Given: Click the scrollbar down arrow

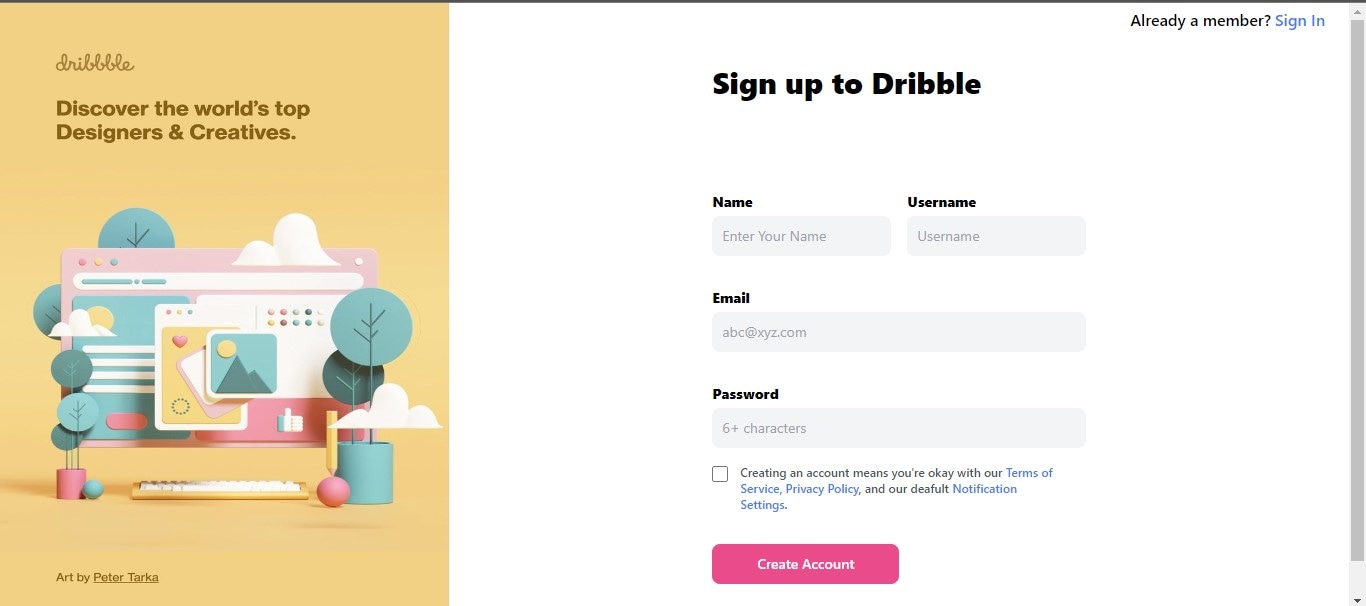Looking at the screenshot, I should (1357, 598).
